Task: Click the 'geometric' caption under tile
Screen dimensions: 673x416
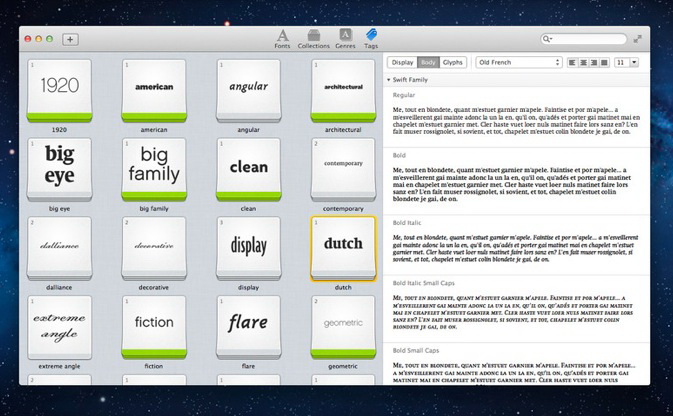Action: (x=343, y=367)
